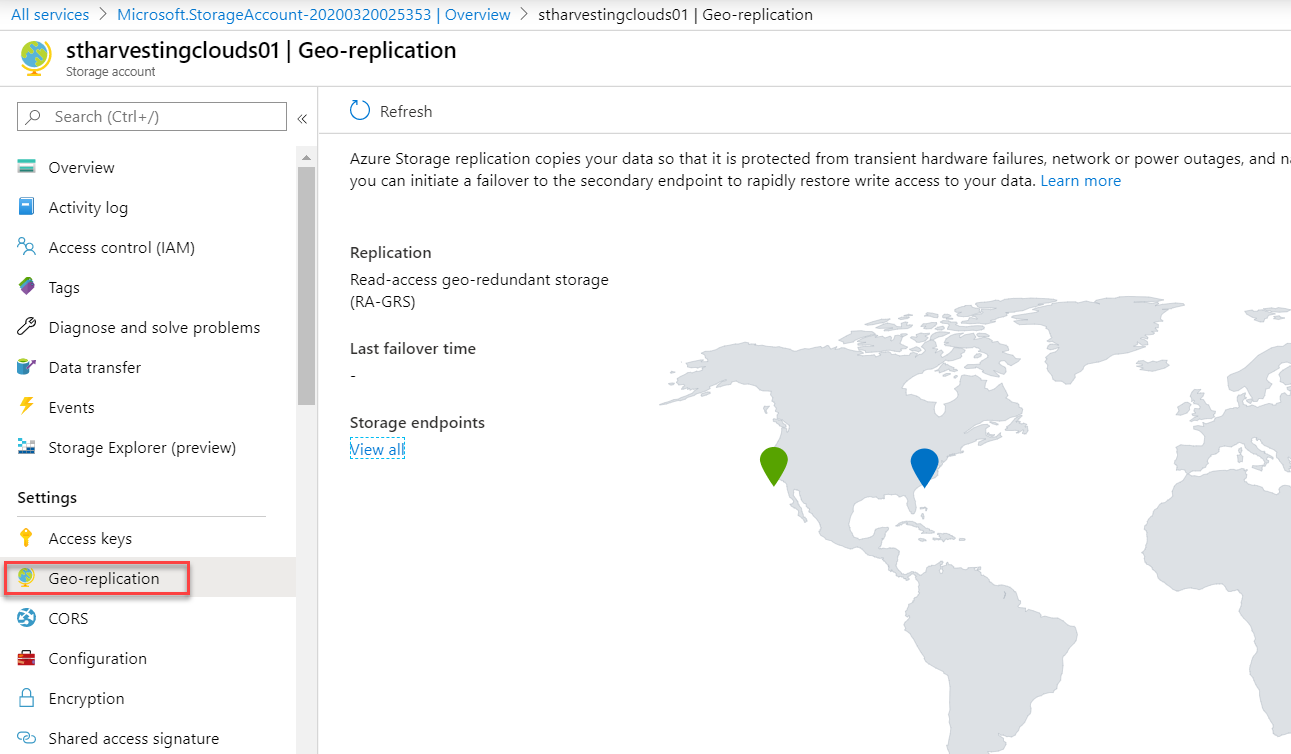Click the Refresh button label
This screenshot has width=1291, height=754.
coord(406,111)
